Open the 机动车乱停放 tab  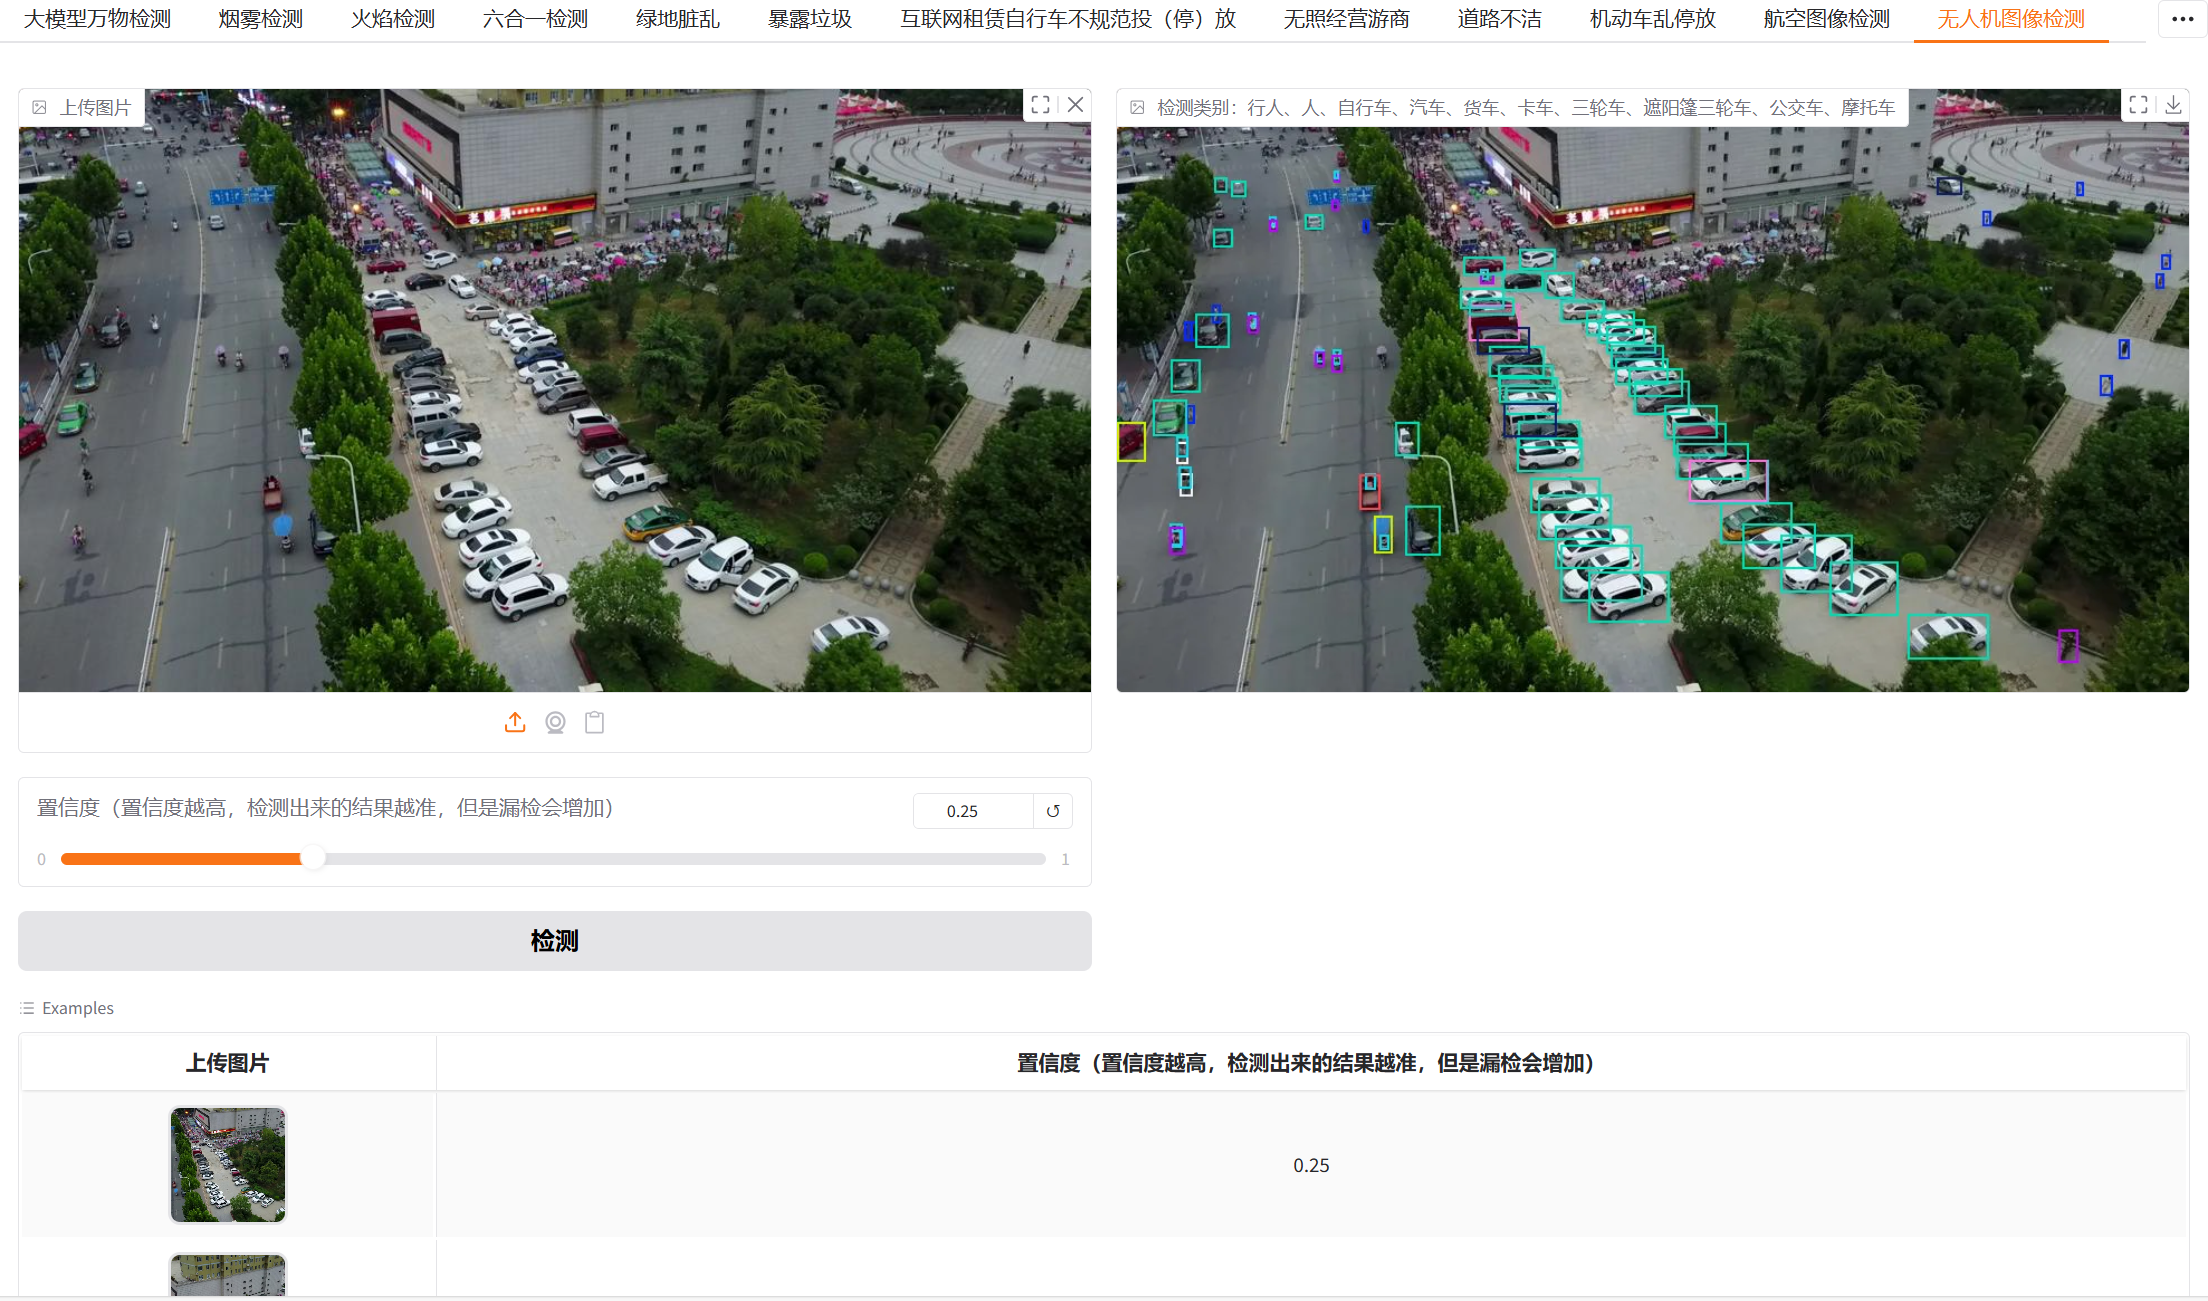pyautogui.click(x=1652, y=19)
